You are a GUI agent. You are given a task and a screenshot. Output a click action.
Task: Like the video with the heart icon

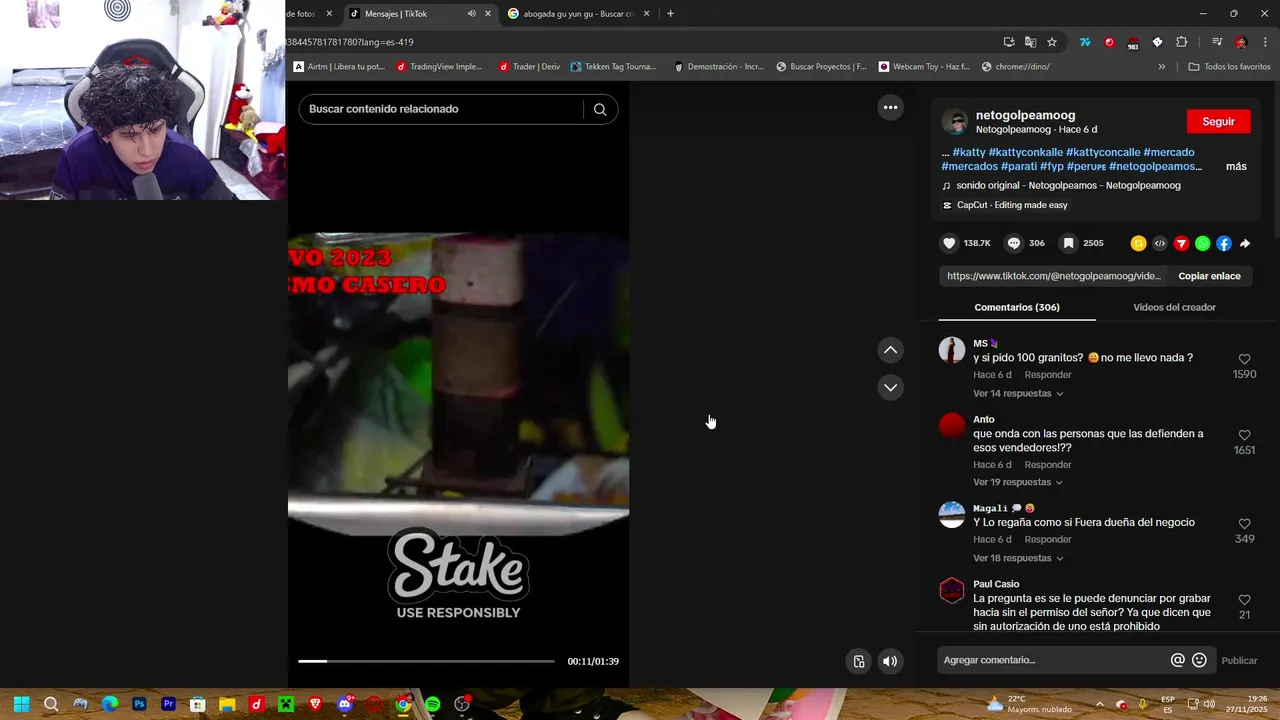point(949,243)
